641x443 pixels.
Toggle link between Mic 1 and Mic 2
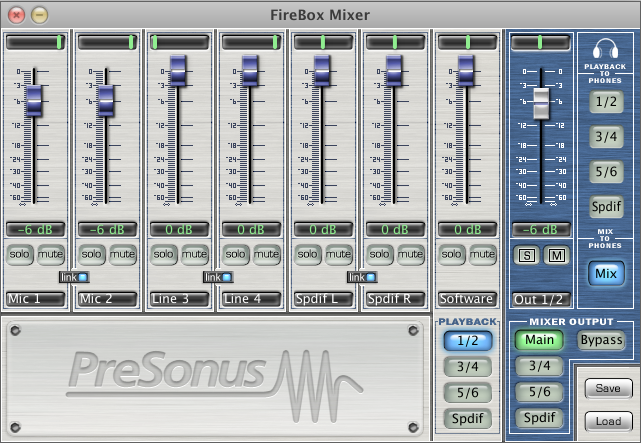(74, 277)
